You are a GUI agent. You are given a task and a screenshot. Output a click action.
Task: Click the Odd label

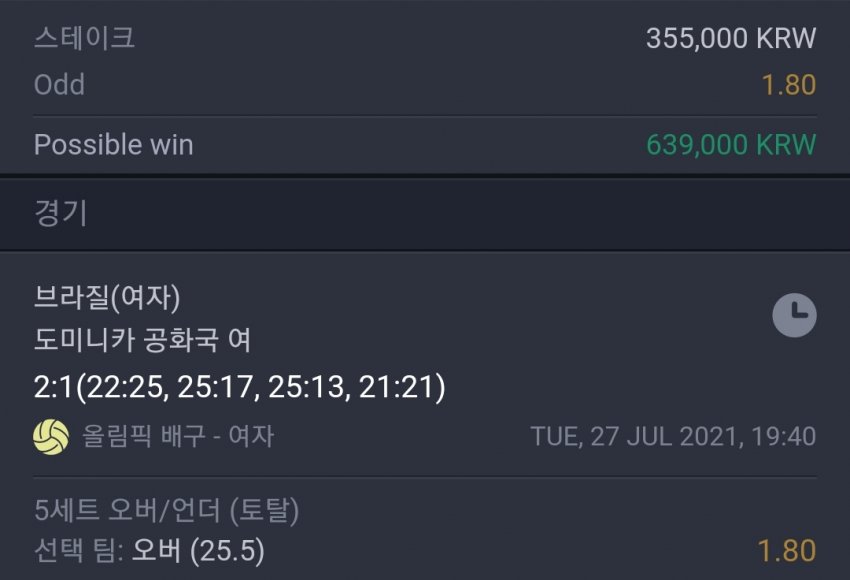point(59,85)
